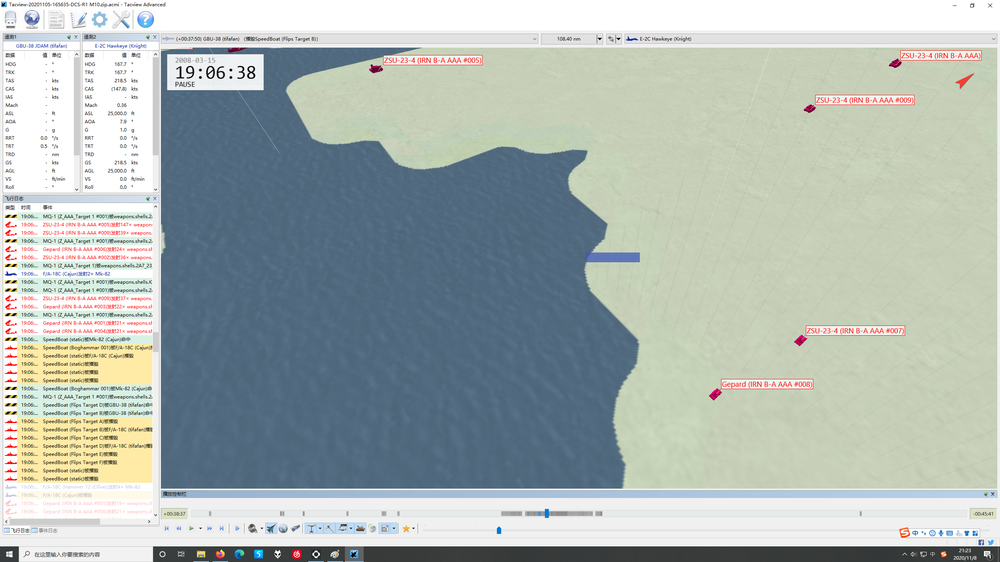Open layered map options dropdown arrow

[x=351, y=528]
